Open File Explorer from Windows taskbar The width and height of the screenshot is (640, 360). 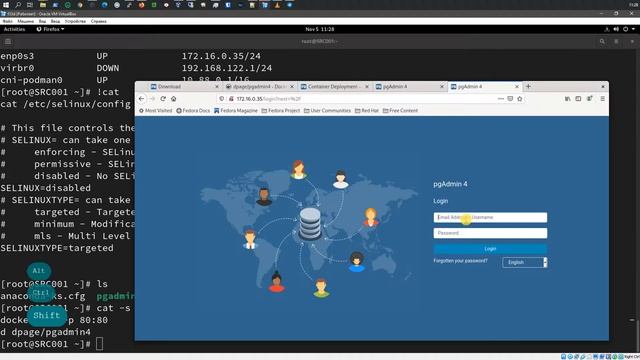tap(43, 5)
